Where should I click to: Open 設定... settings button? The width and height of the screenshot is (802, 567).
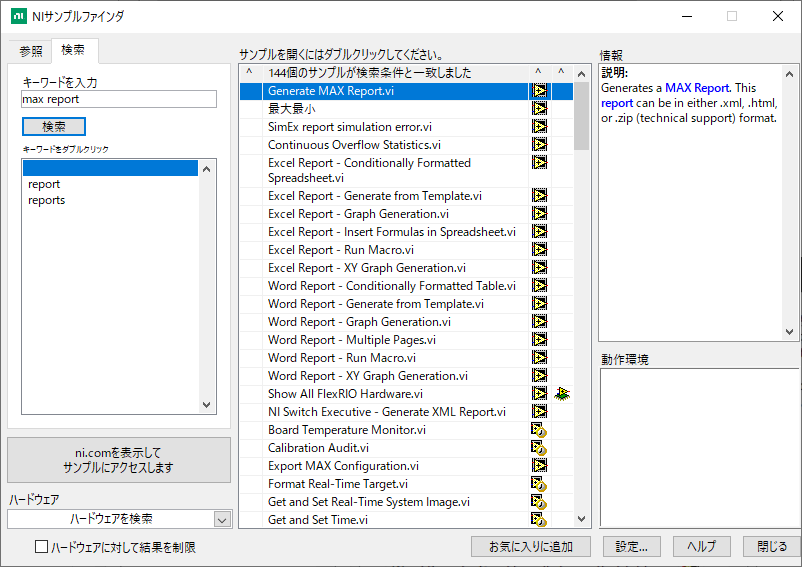[632, 547]
